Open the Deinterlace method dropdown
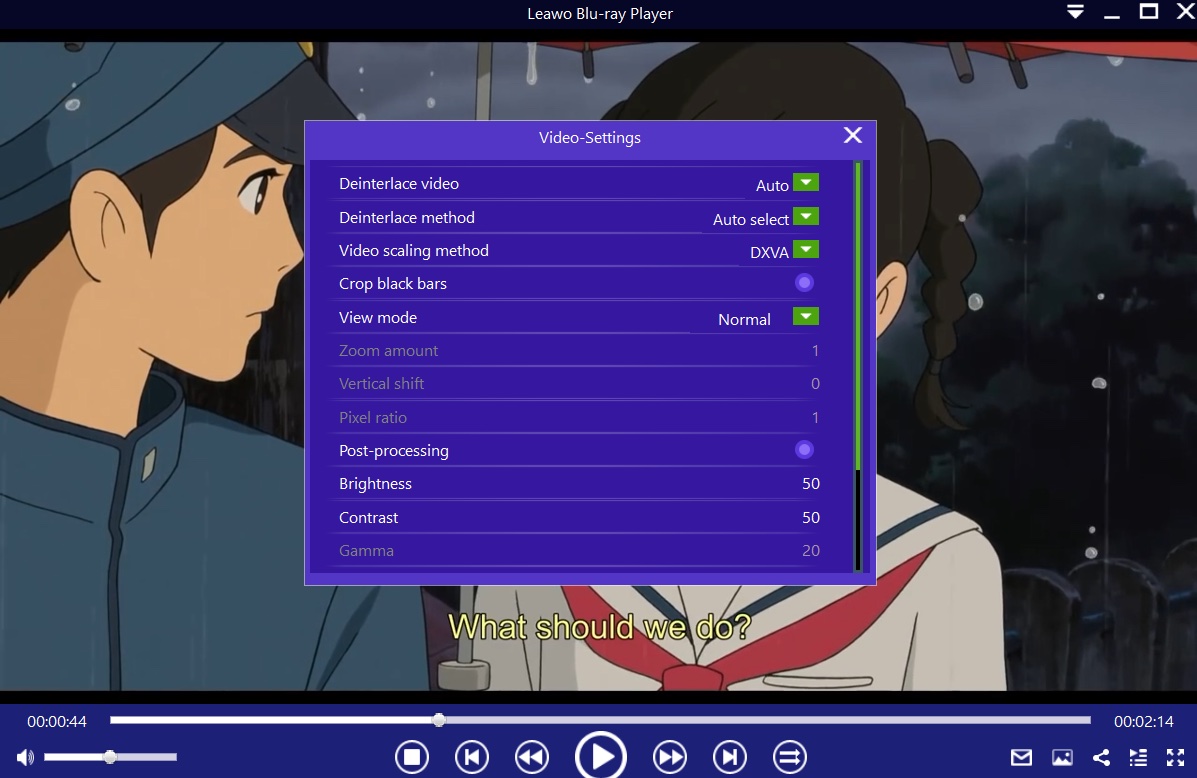Screen dimensions: 1197x778 (806, 217)
